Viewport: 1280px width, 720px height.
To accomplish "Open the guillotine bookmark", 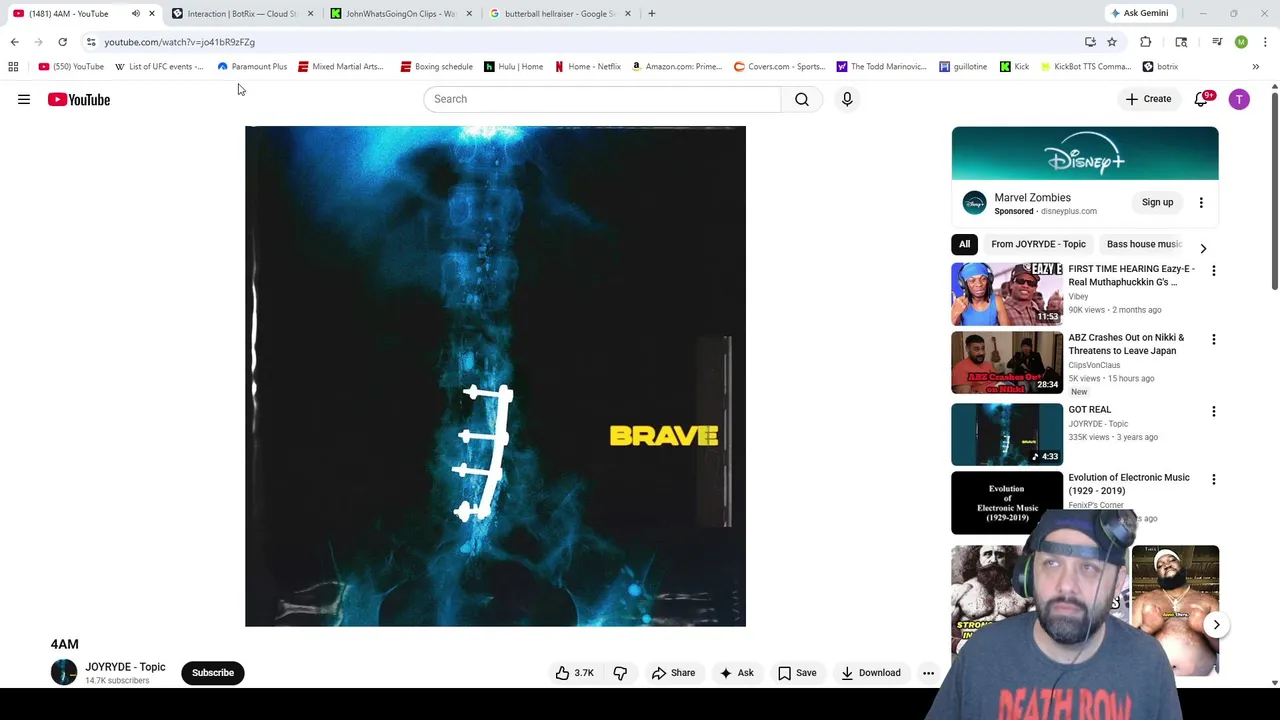I will pos(963,67).
